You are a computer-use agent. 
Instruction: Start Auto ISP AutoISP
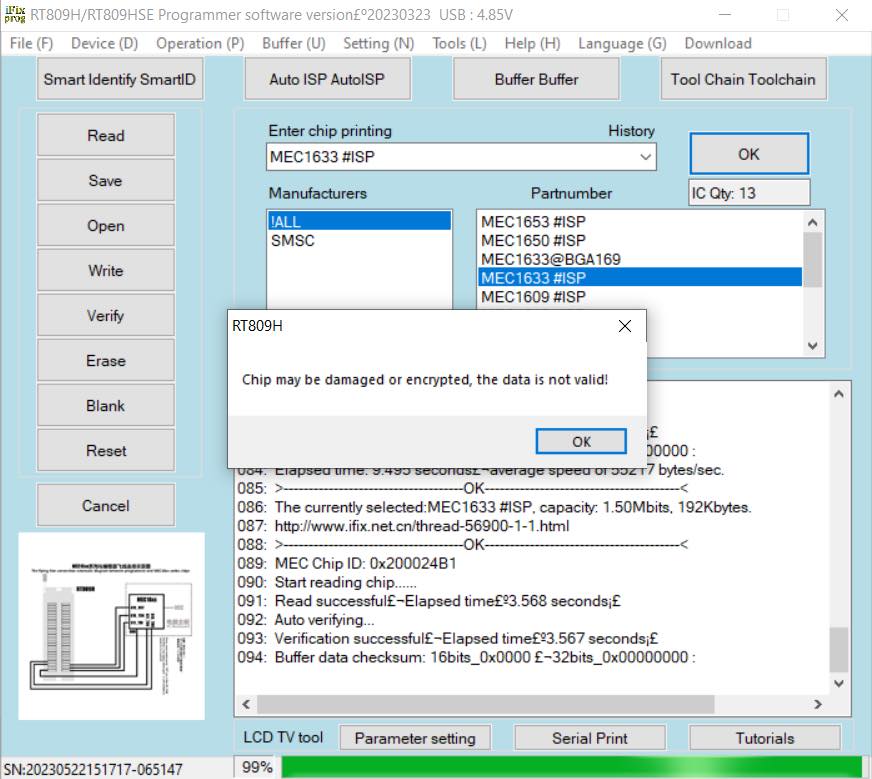tap(326, 80)
